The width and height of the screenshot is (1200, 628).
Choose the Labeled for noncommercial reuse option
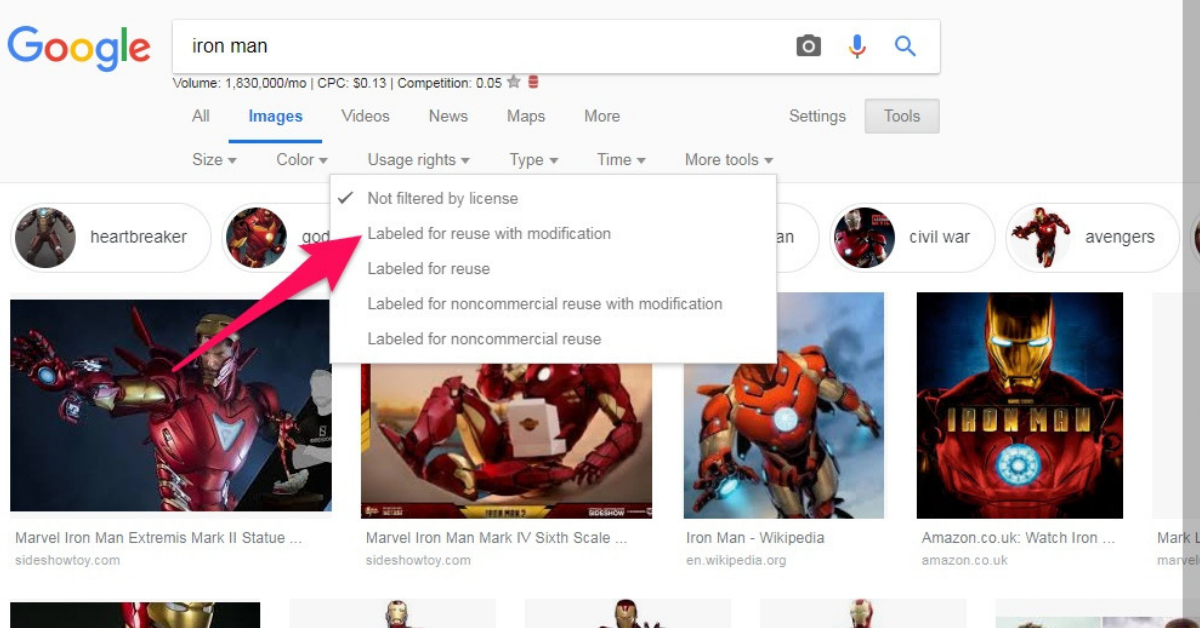[553, 338]
